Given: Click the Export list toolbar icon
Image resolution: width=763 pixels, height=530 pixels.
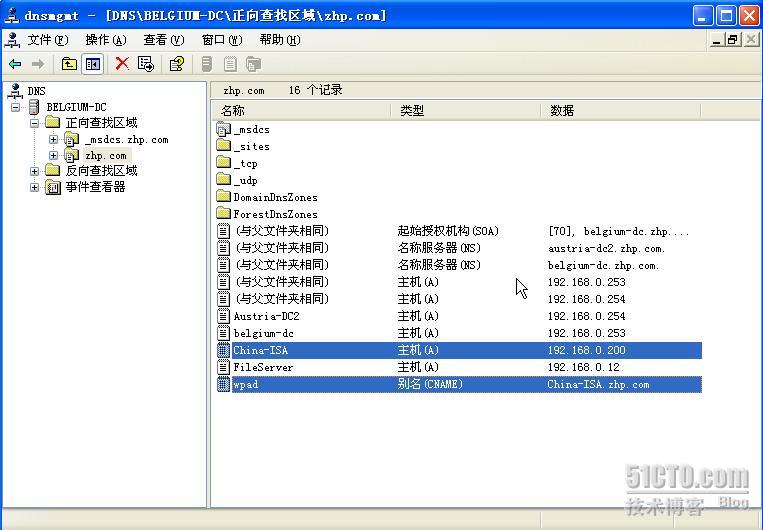Looking at the screenshot, I should click(x=145, y=64).
